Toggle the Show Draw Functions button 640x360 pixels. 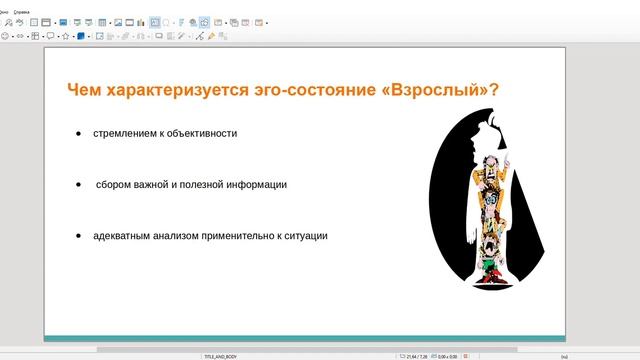[x=204, y=23]
